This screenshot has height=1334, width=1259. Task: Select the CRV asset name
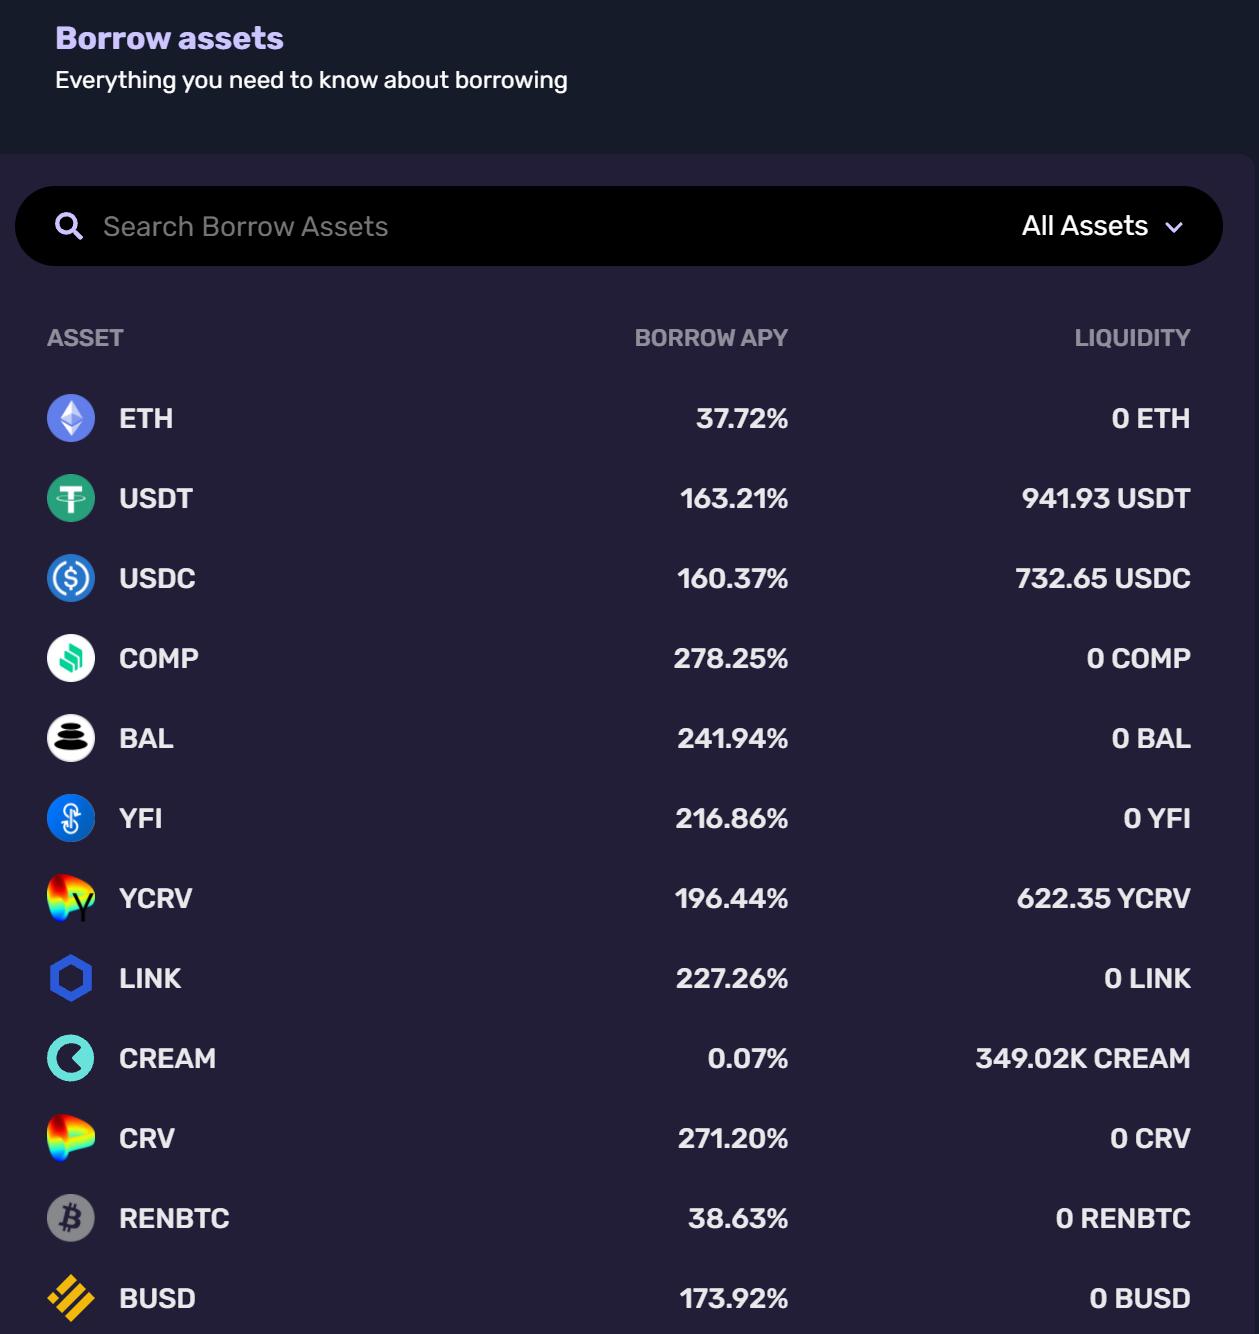147,1138
